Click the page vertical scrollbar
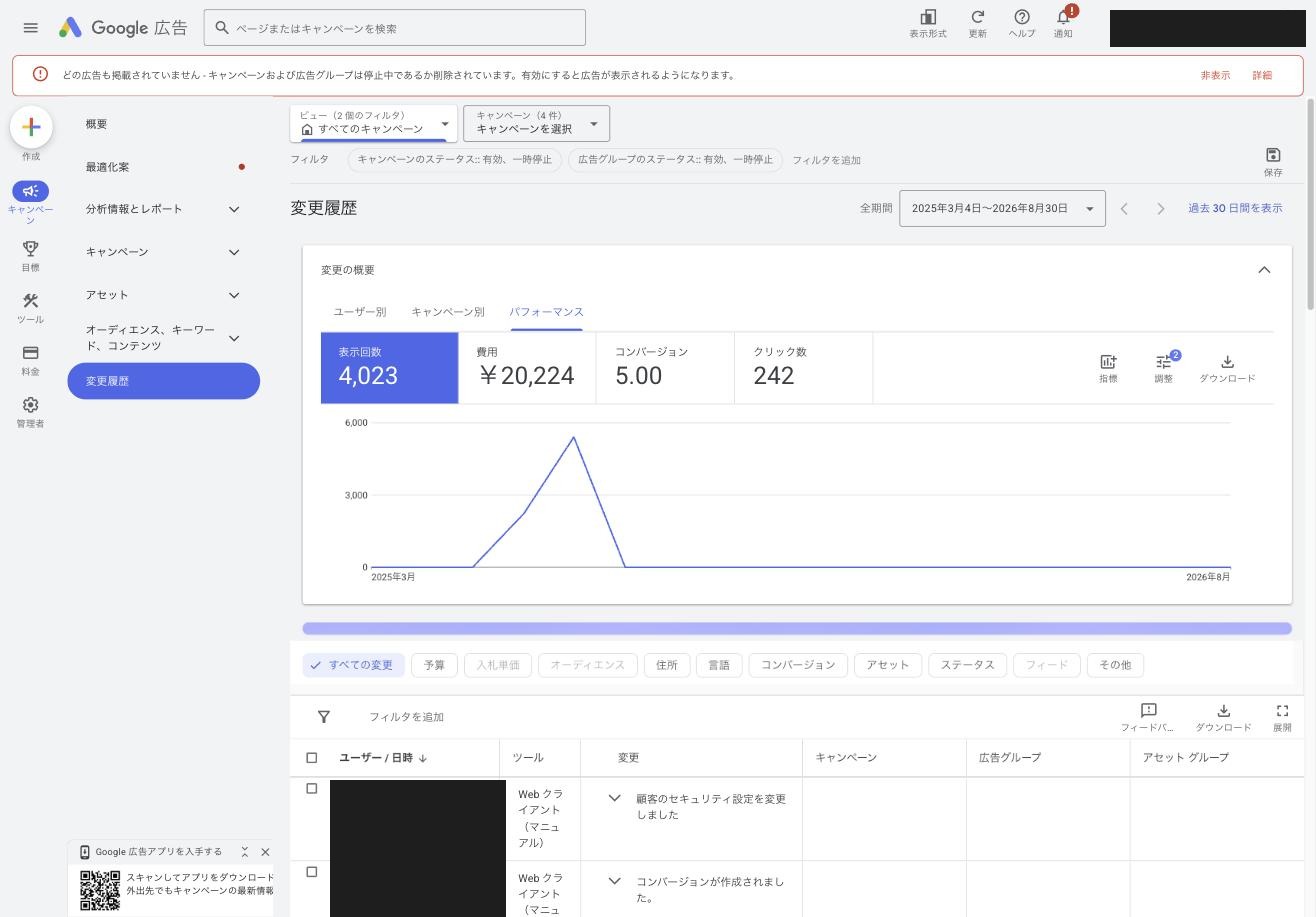This screenshot has width=1316, height=917. [x=1310, y=203]
